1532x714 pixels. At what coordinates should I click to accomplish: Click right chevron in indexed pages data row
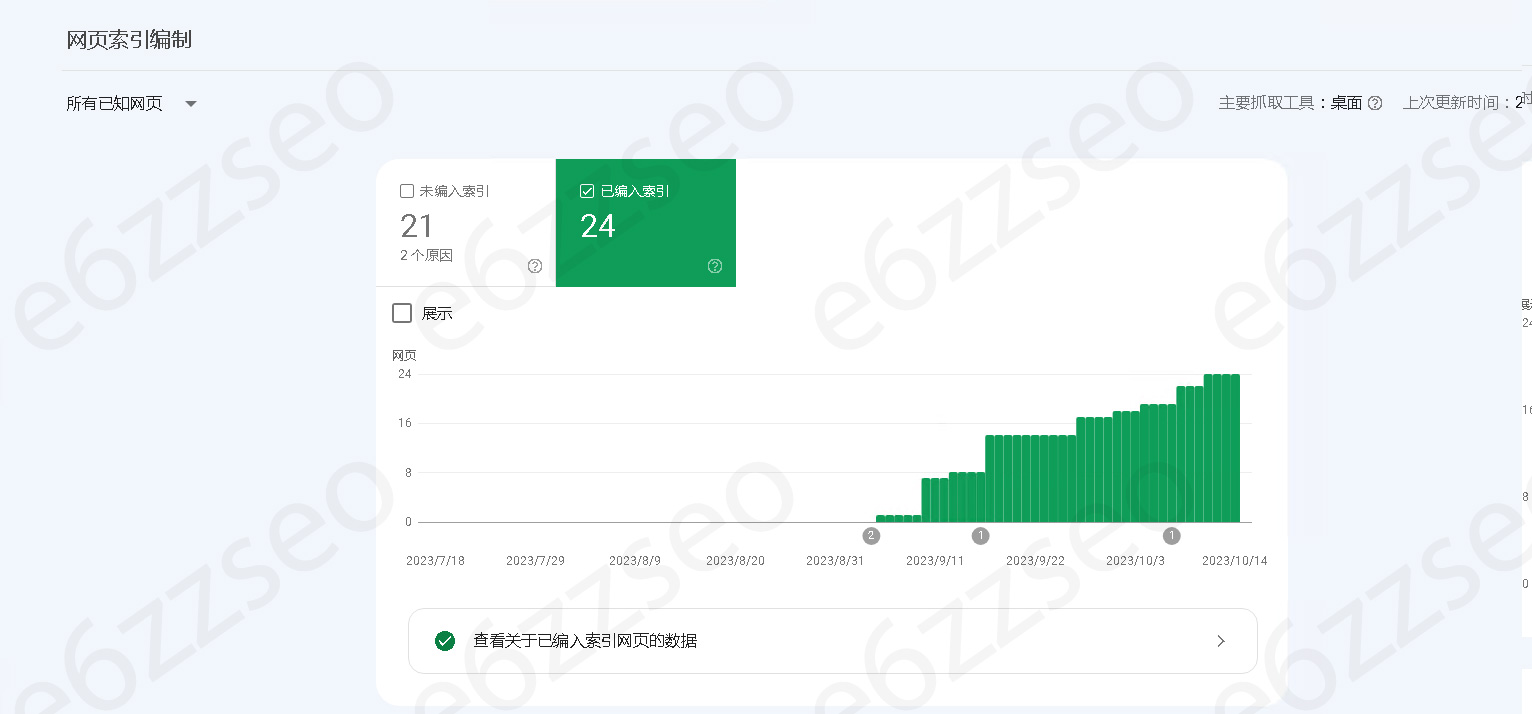coord(1221,641)
